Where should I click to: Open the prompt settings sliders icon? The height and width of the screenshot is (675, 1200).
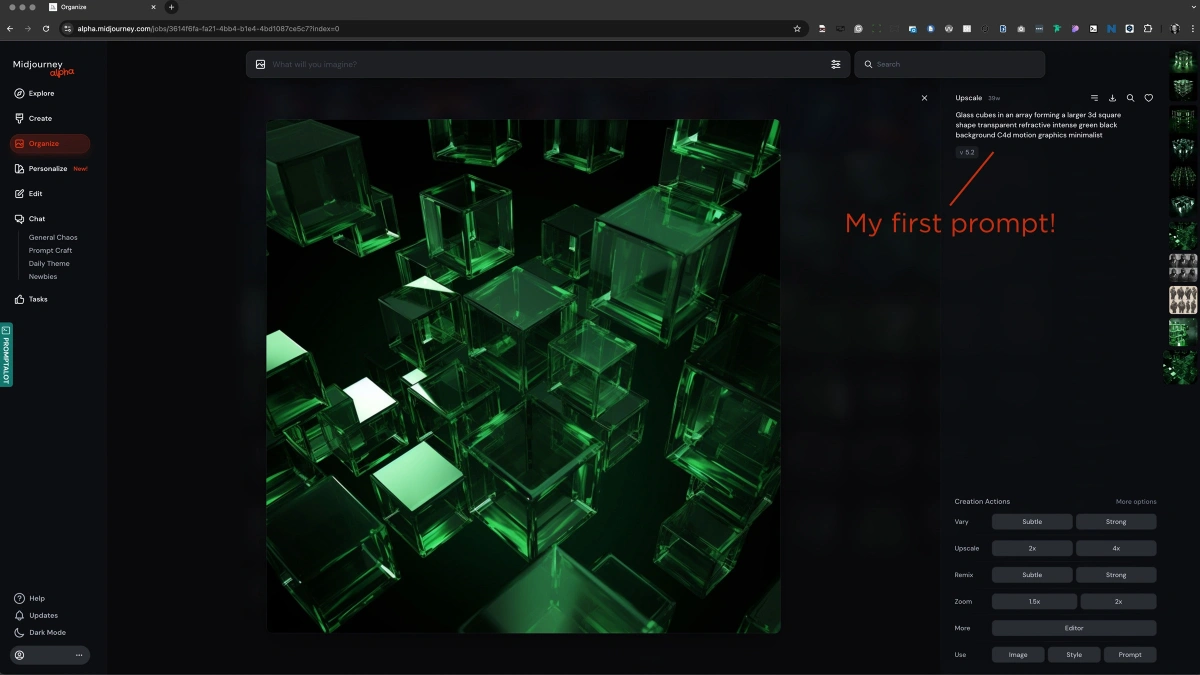pyautogui.click(x=836, y=64)
